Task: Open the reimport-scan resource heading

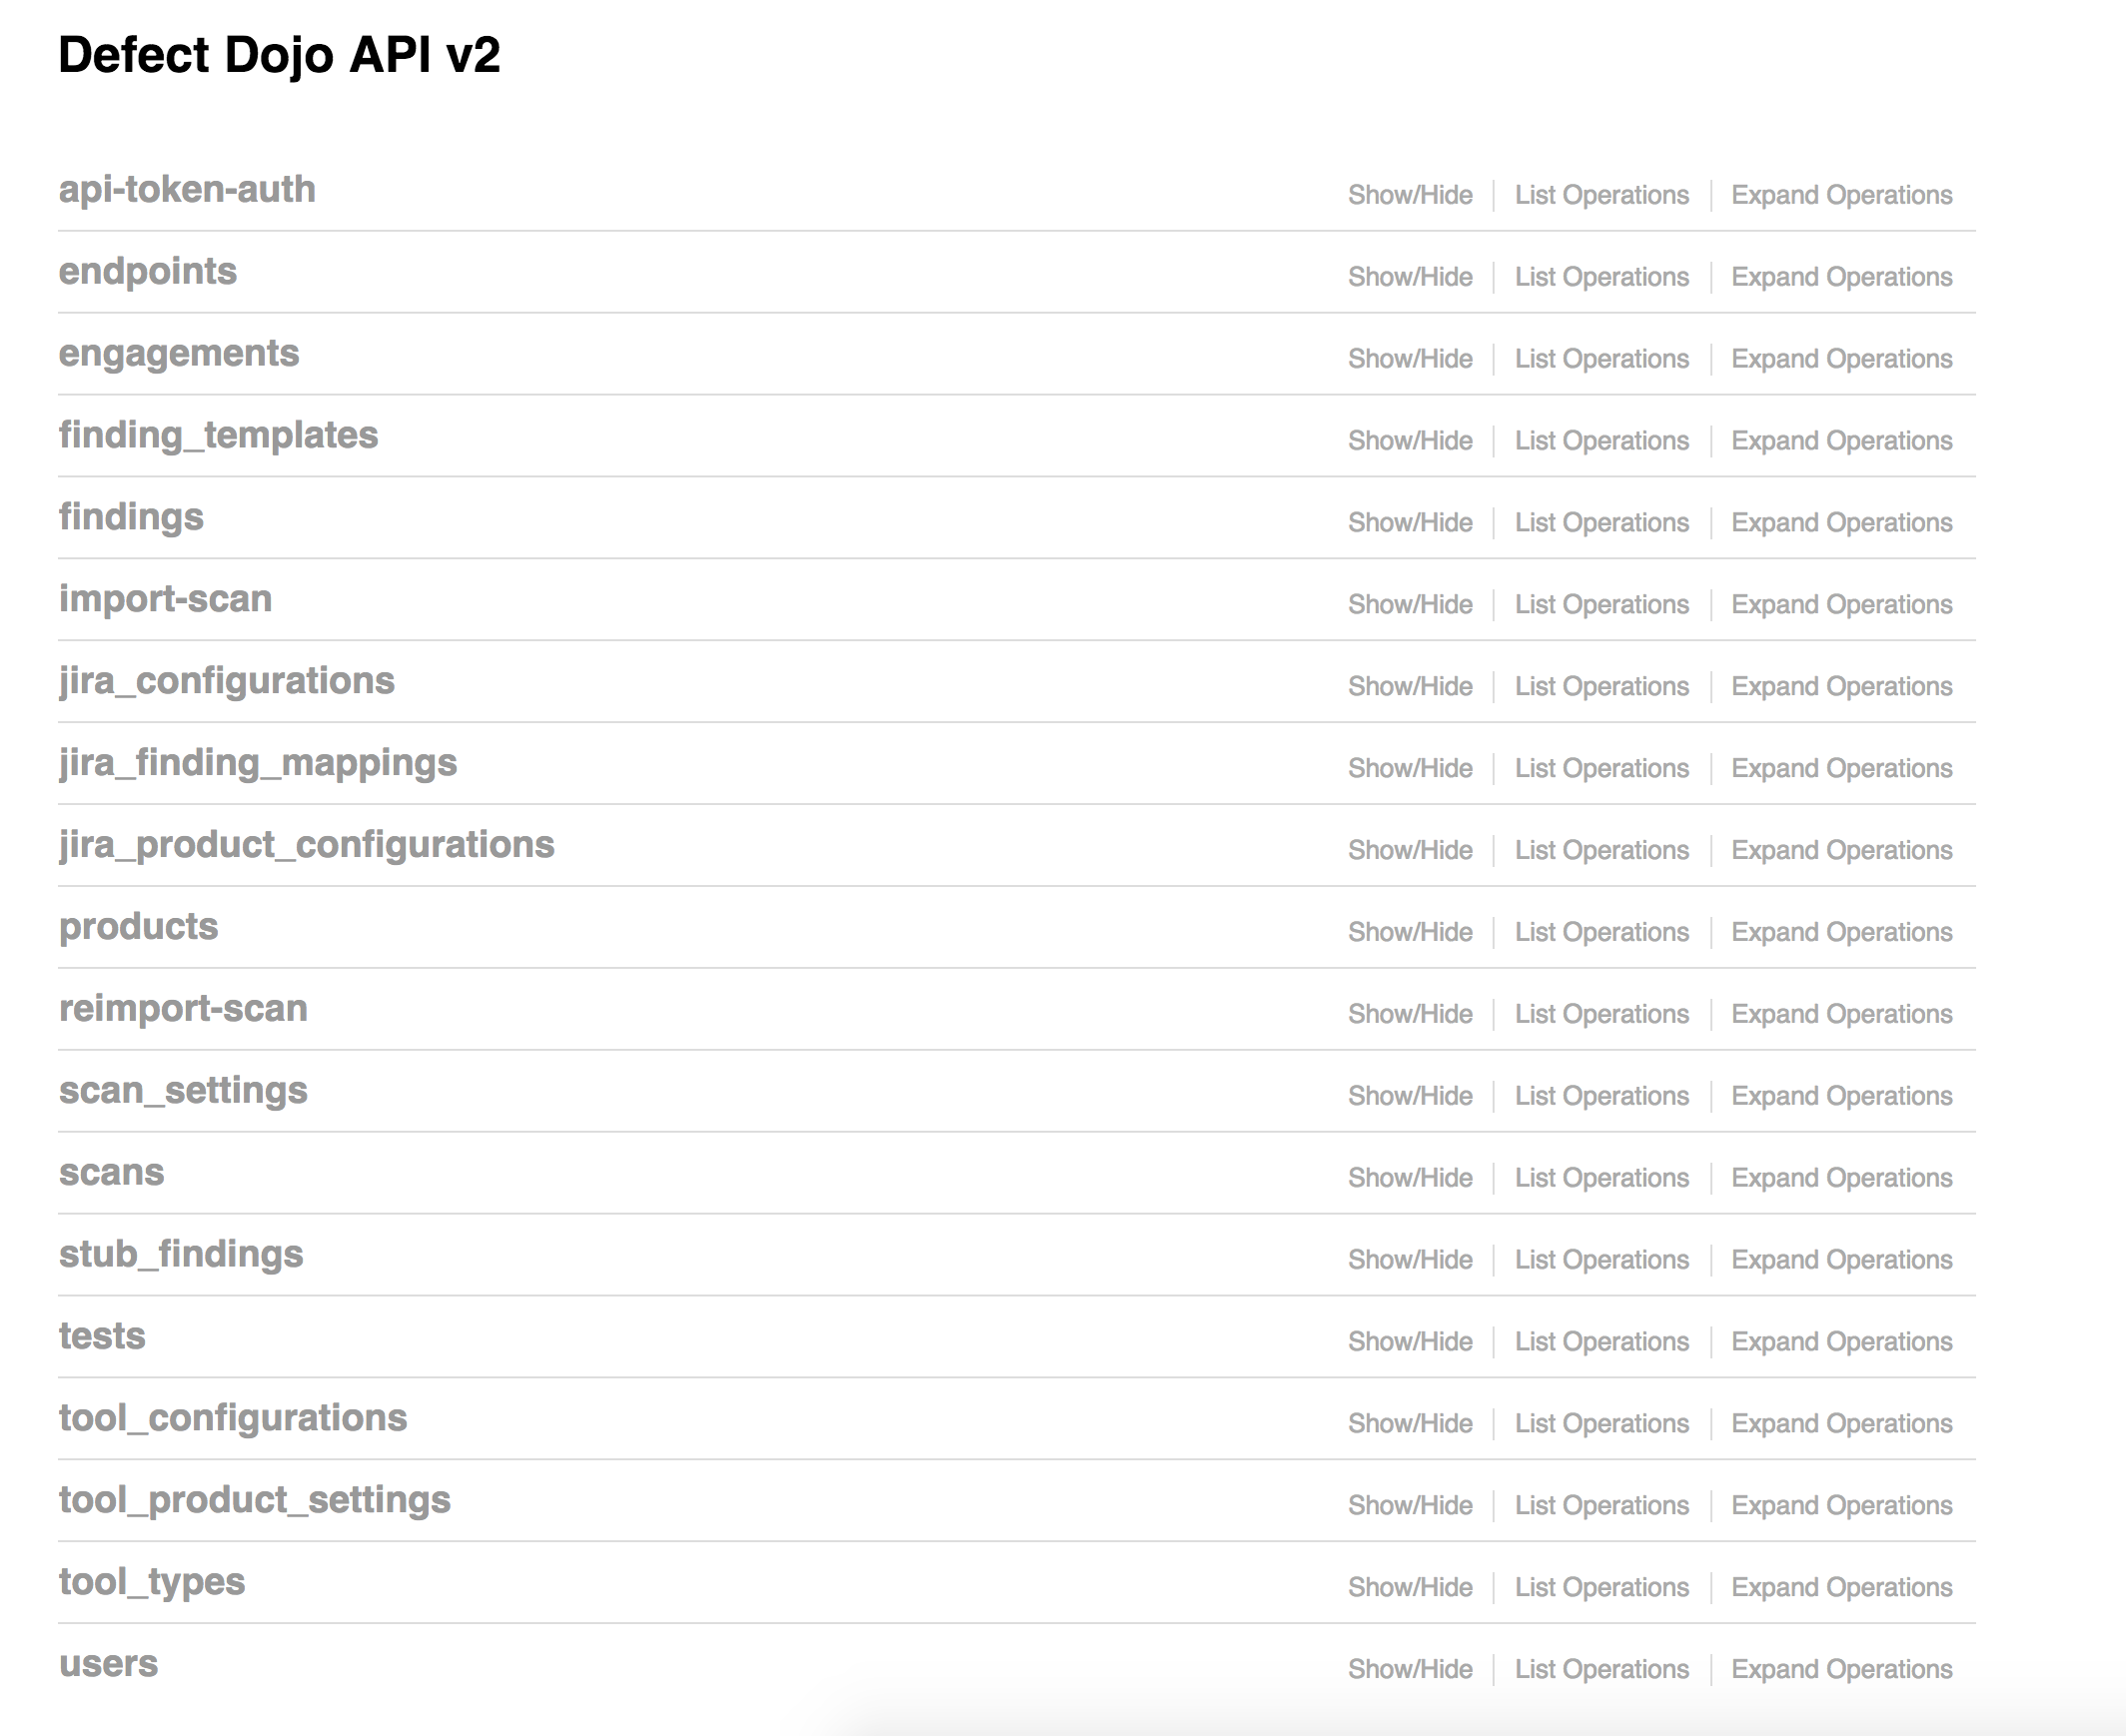Action: pos(183,1009)
